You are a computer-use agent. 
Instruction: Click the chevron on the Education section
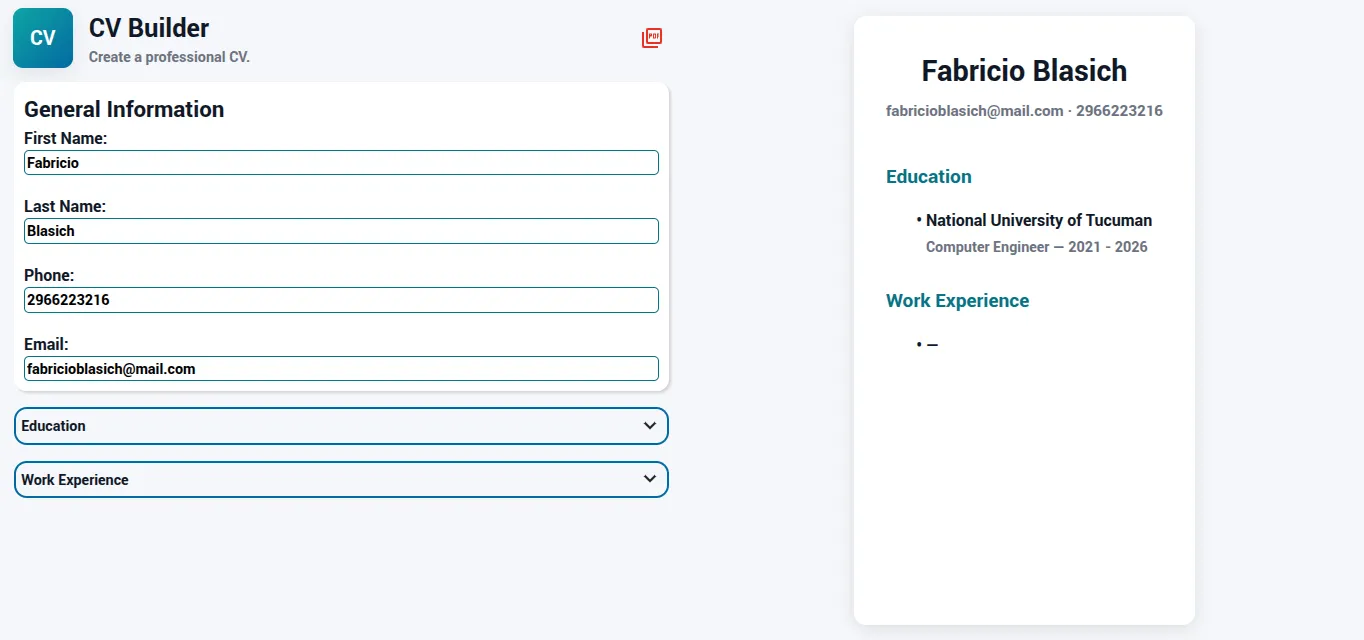647,425
